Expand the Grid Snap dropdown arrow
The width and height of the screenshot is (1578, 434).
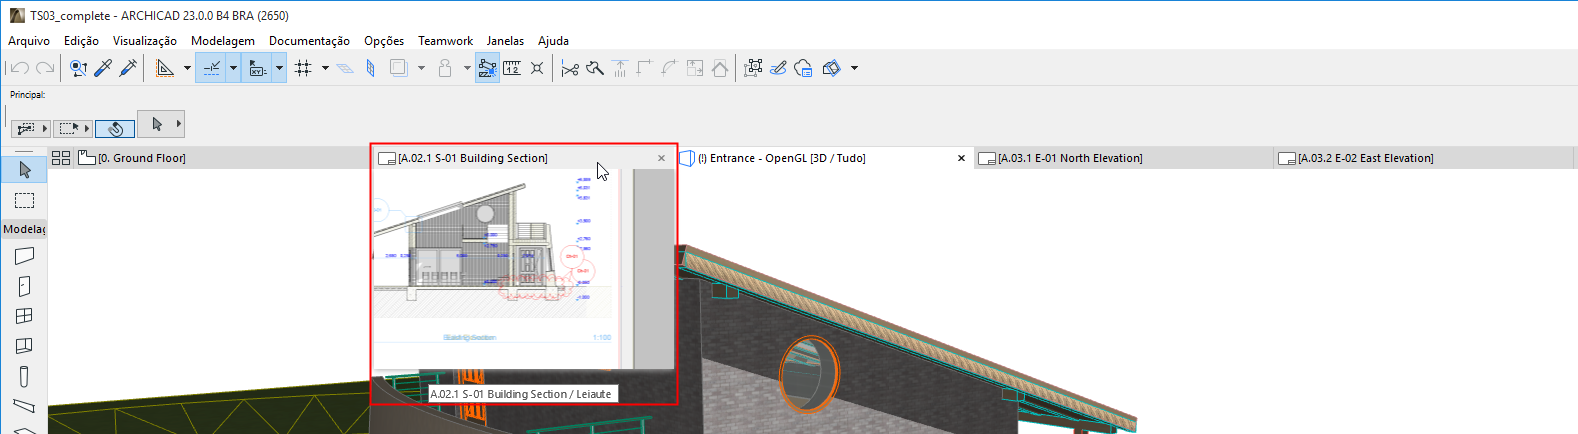(325, 68)
